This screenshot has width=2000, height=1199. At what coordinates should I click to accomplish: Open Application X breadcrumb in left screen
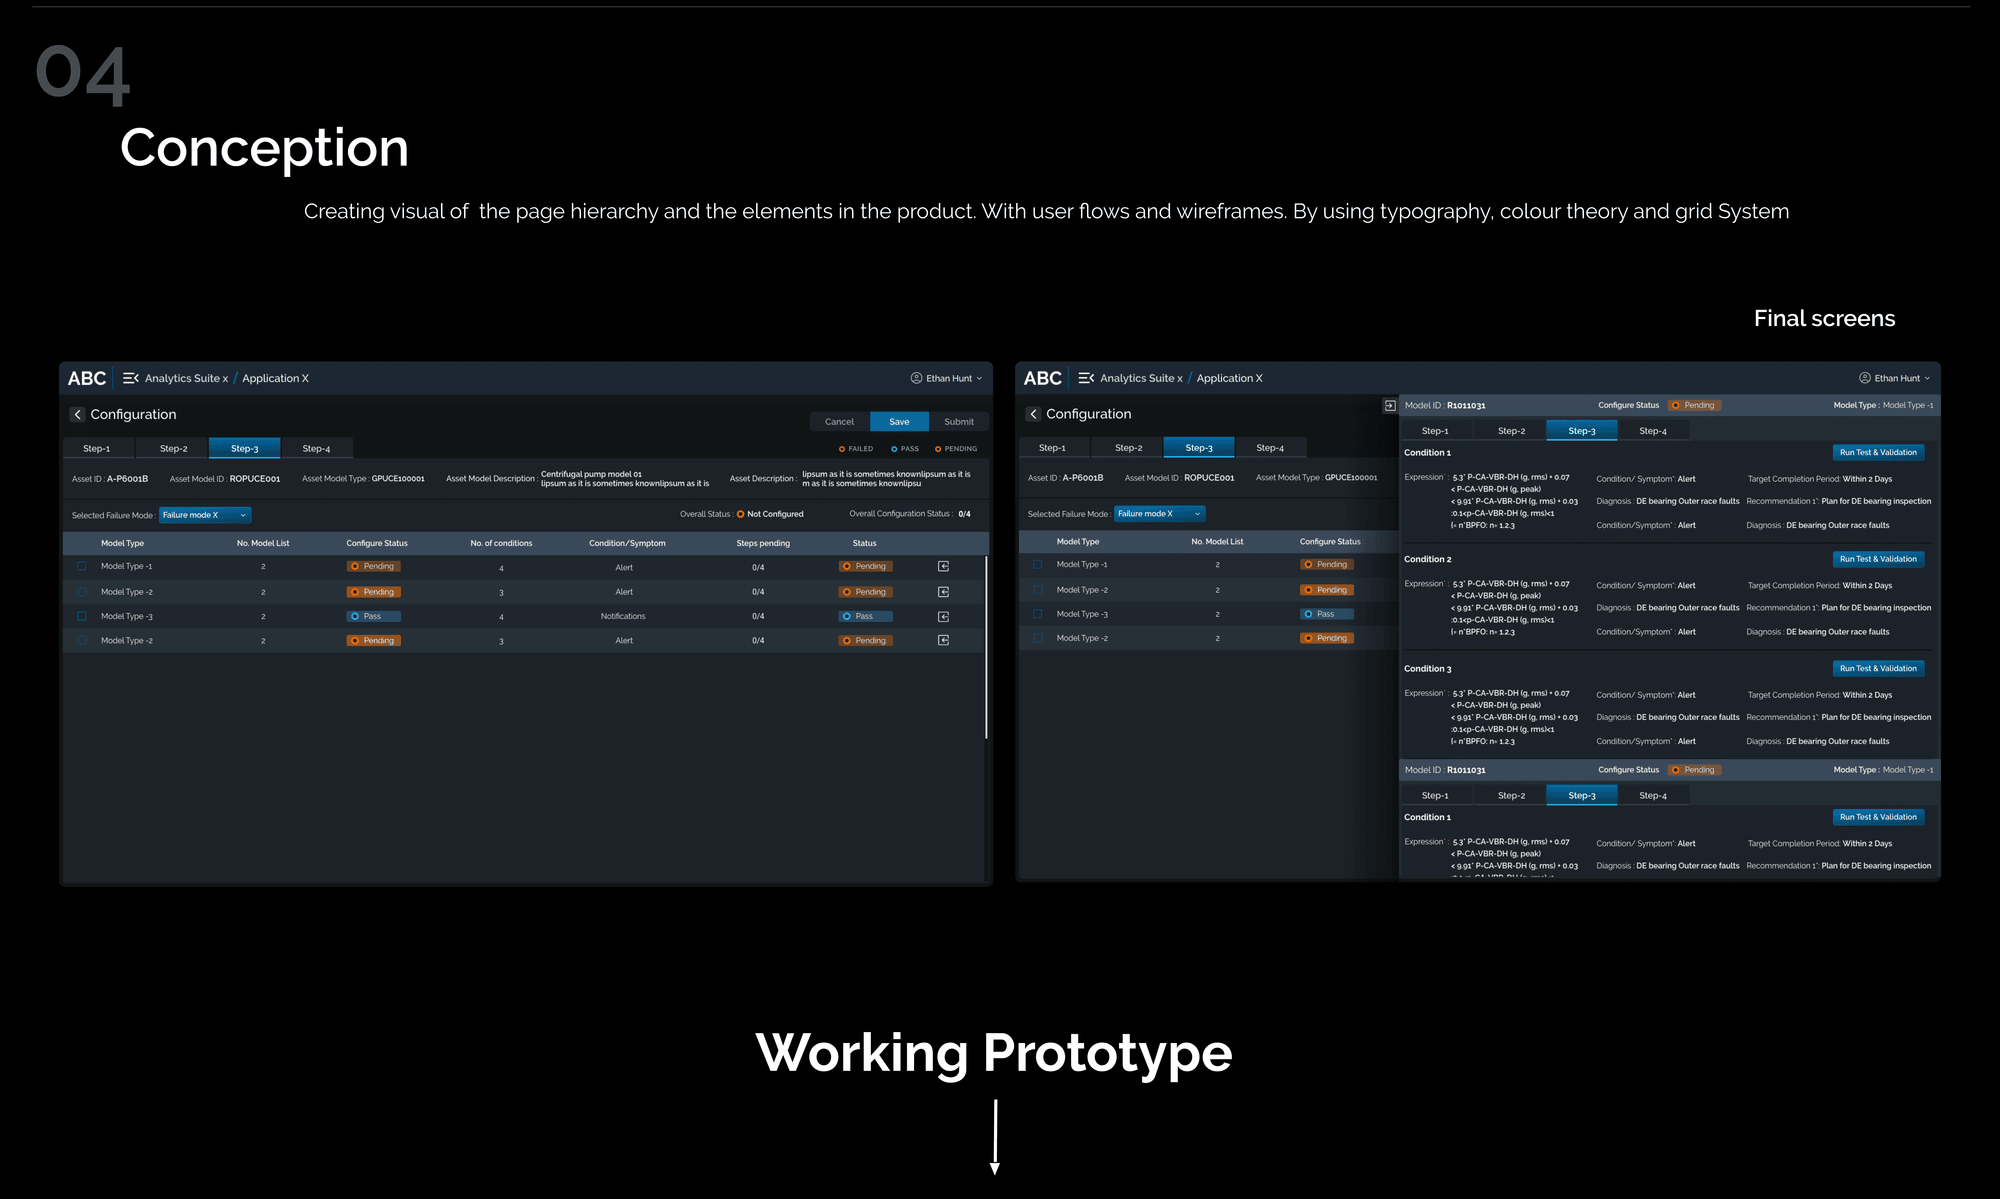pyautogui.click(x=275, y=379)
